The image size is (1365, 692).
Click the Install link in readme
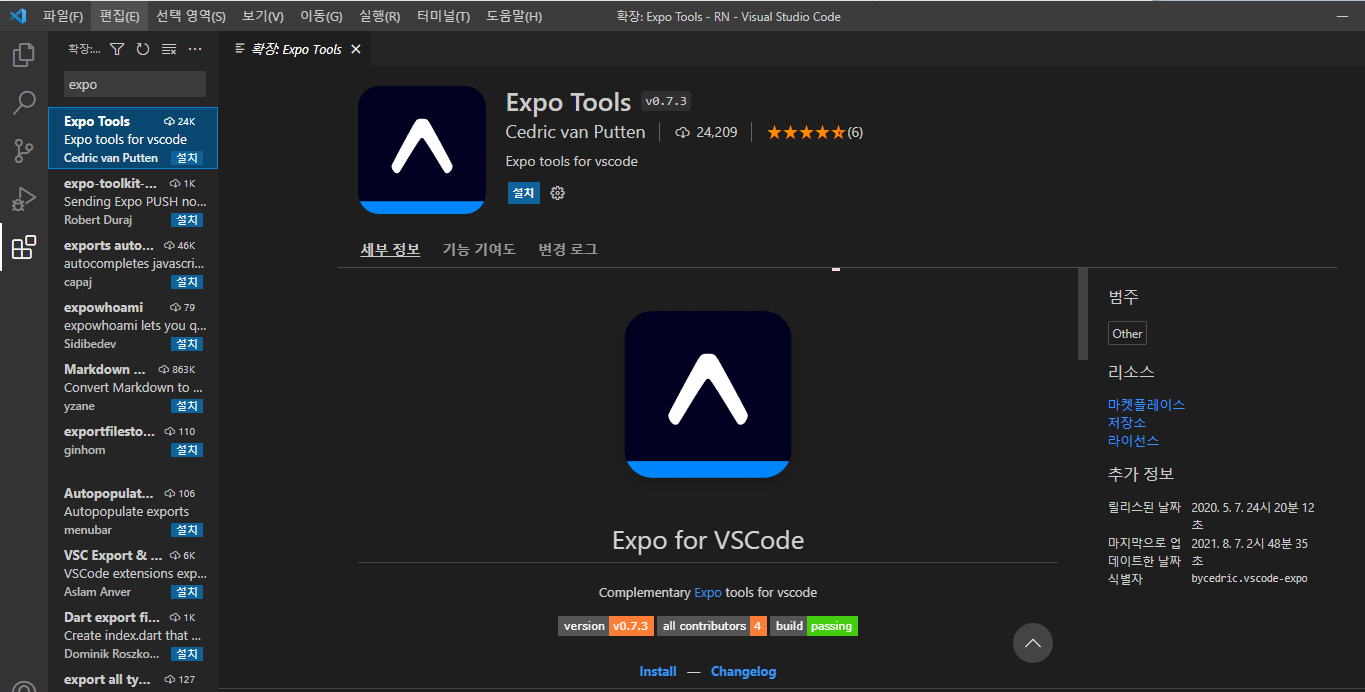pyautogui.click(x=658, y=672)
